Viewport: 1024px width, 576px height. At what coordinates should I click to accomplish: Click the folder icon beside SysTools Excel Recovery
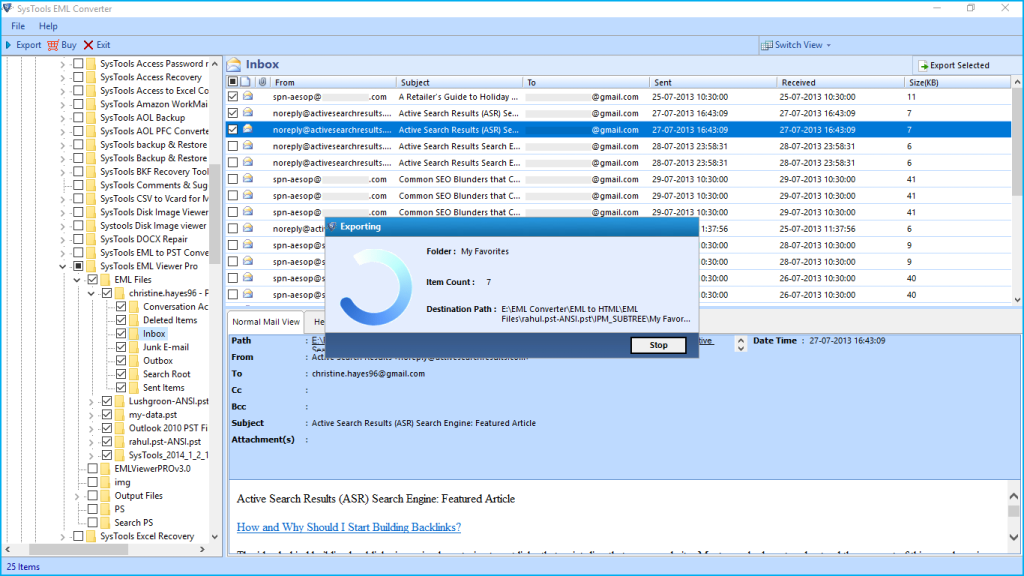pyautogui.click(x=91, y=536)
